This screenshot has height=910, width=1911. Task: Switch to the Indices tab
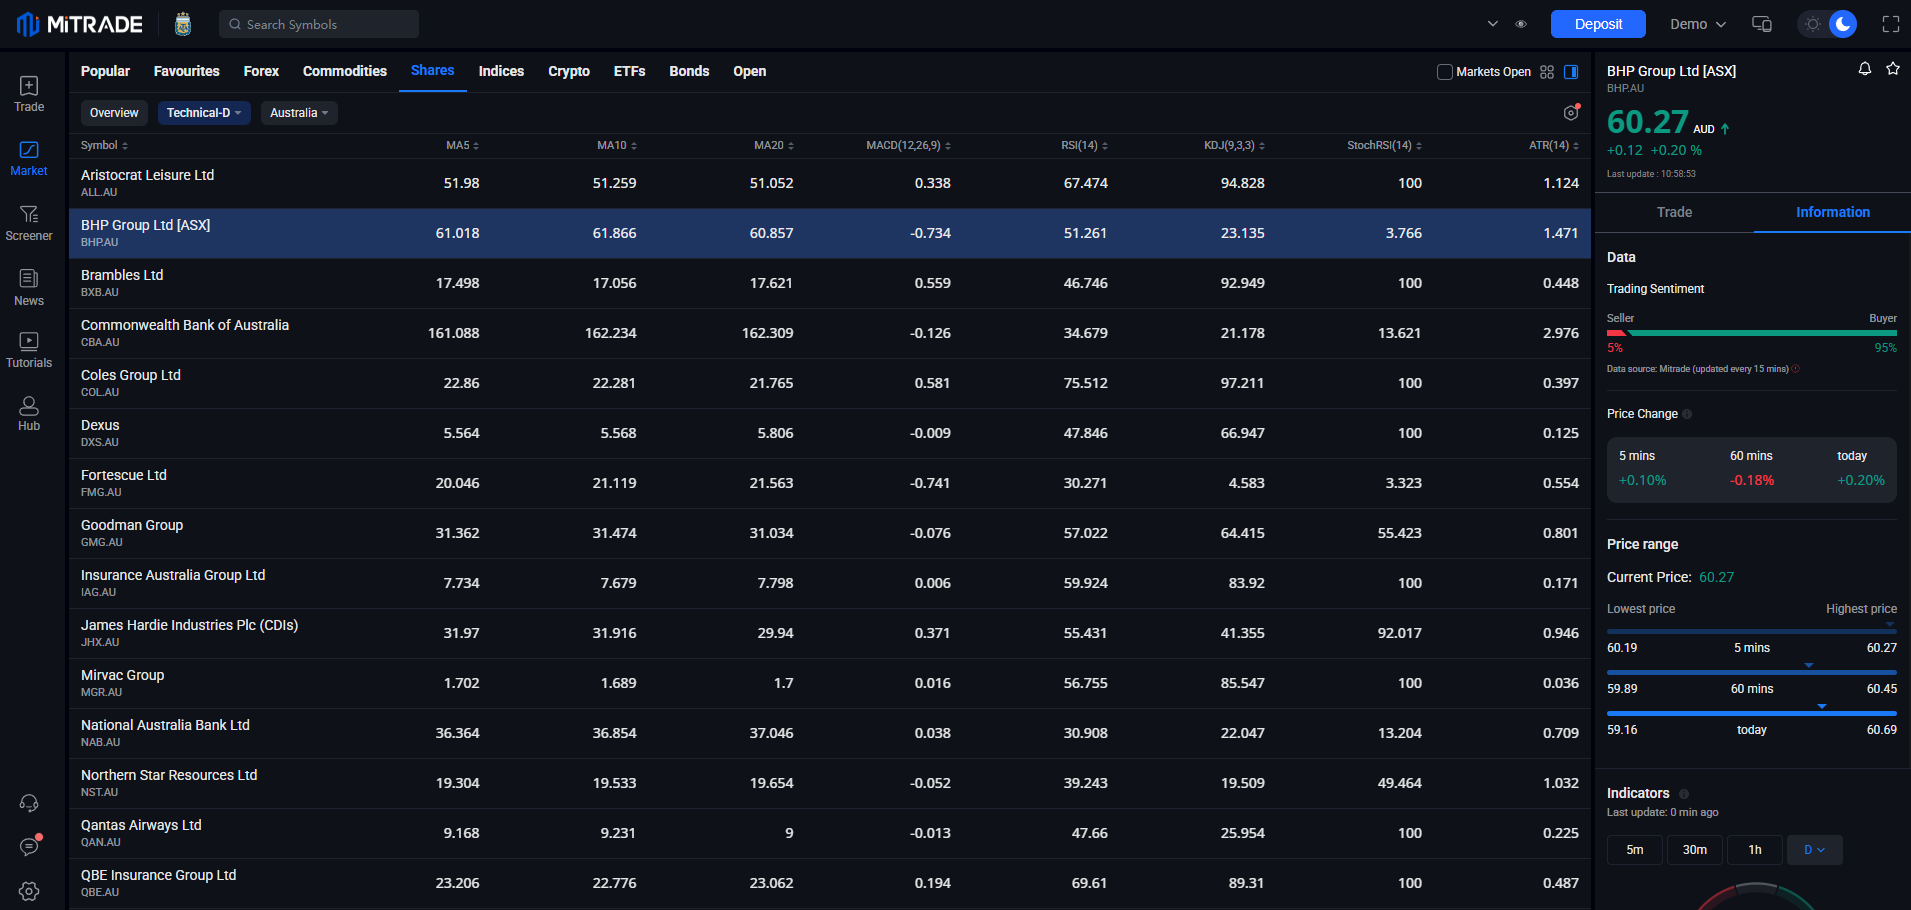(x=501, y=71)
